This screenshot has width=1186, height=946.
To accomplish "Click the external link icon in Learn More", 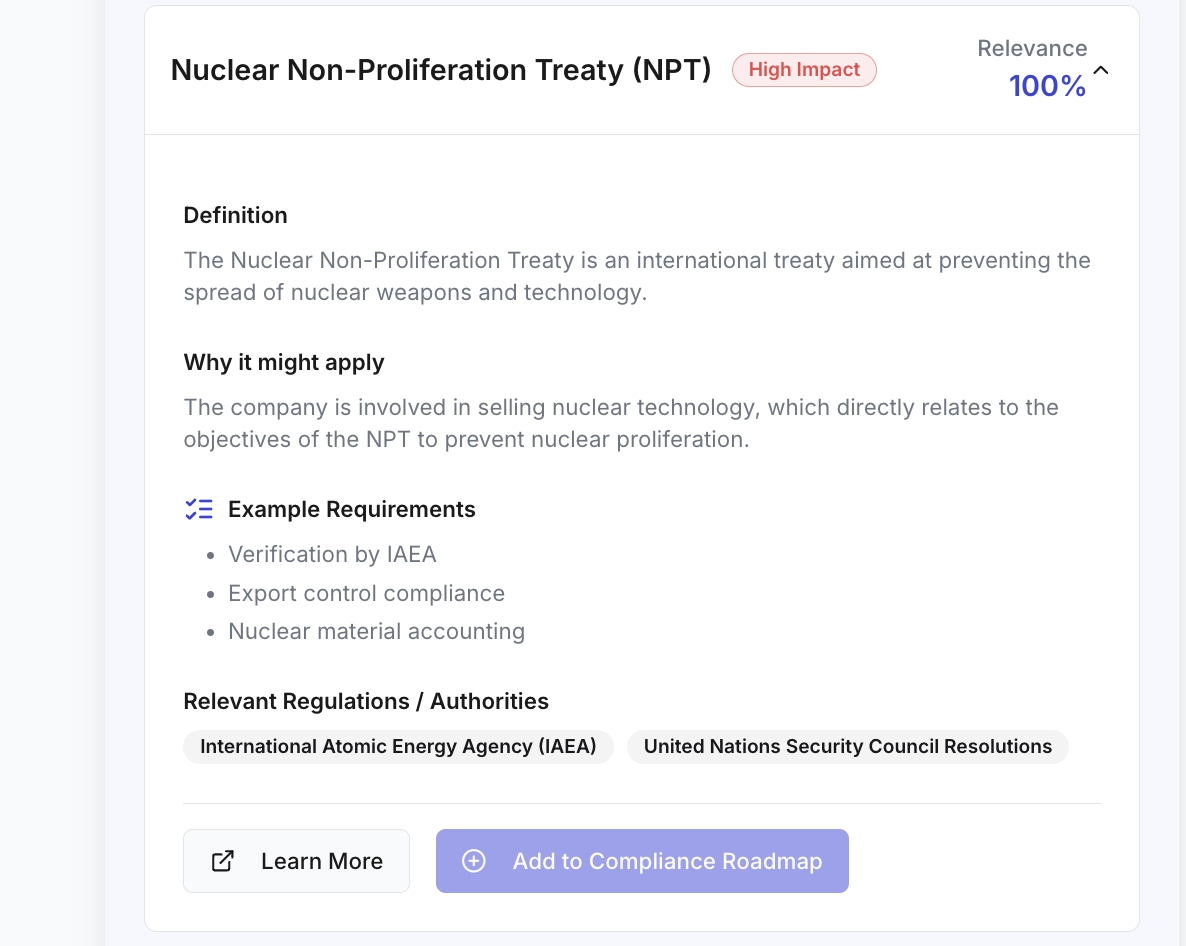I will [x=222, y=861].
